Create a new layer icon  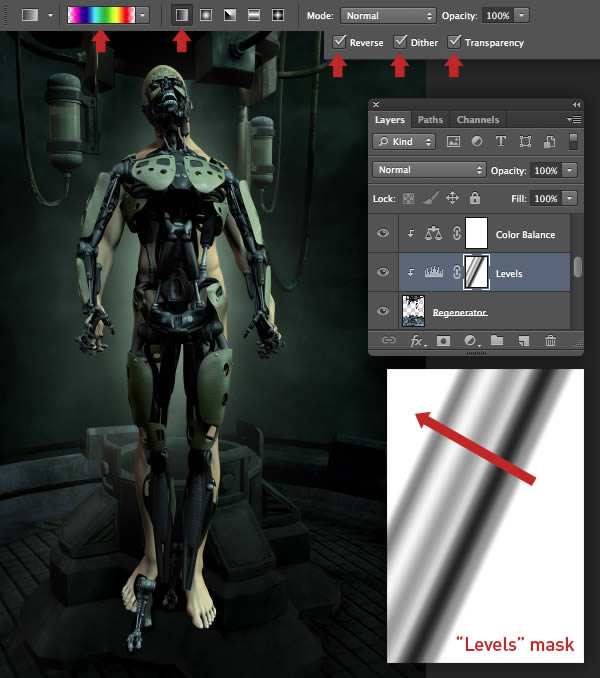(x=524, y=341)
